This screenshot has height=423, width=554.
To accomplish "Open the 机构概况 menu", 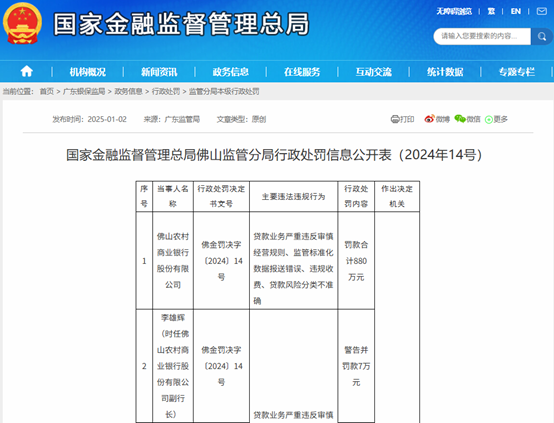I will [87, 72].
